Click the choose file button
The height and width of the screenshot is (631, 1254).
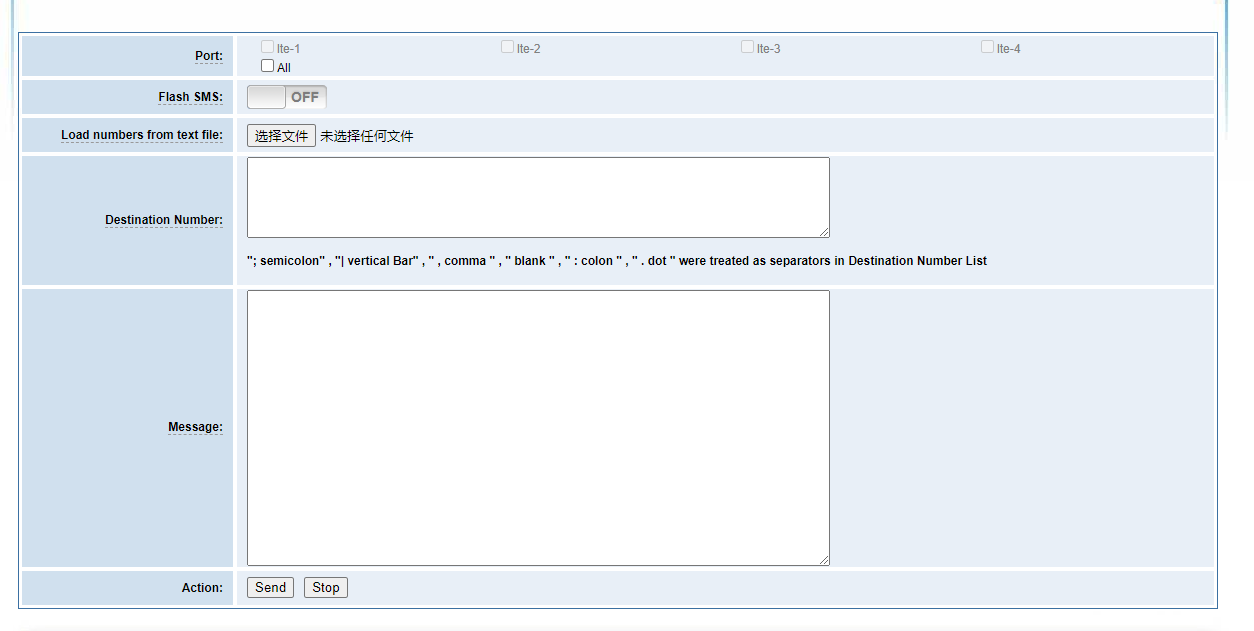pyautogui.click(x=281, y=136)
